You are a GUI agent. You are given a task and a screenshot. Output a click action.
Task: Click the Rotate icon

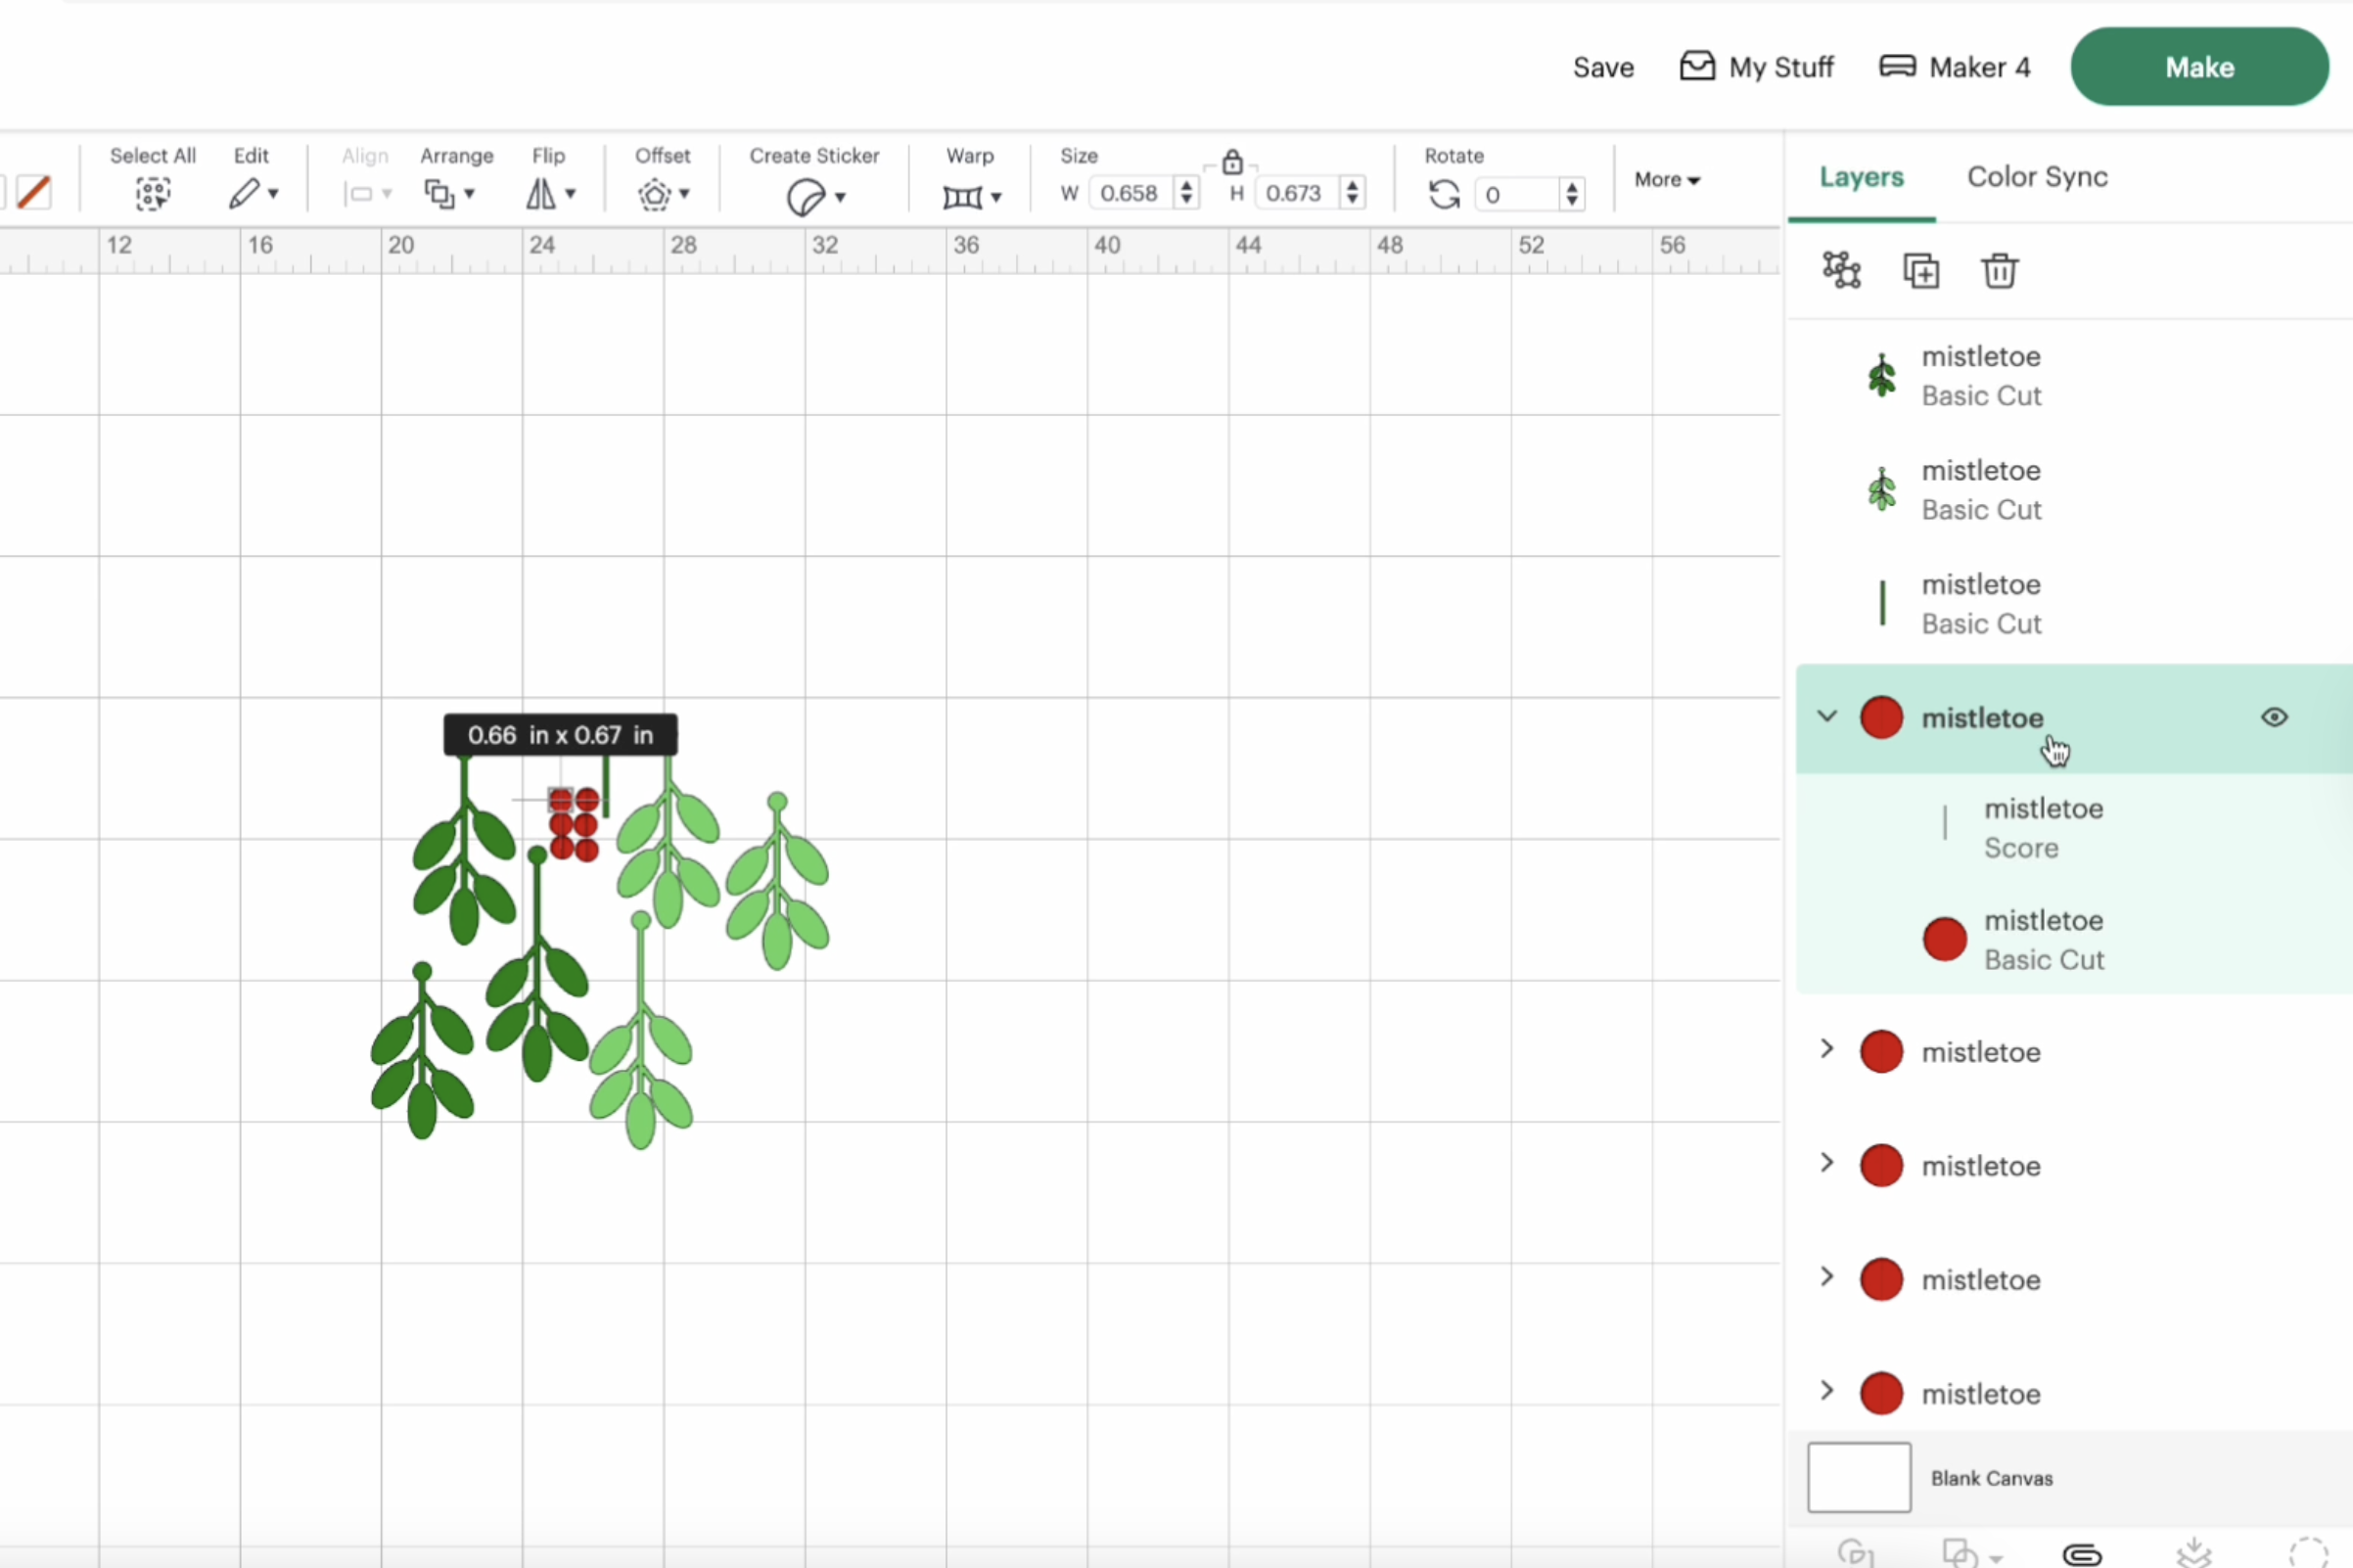coord(1444,194)
